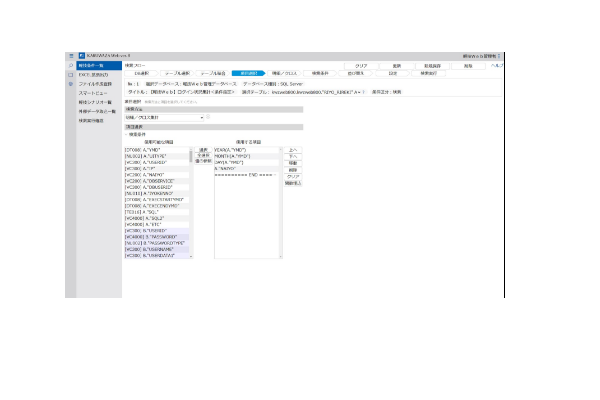Click the magnifier search icon in left rail

[70, 65]
